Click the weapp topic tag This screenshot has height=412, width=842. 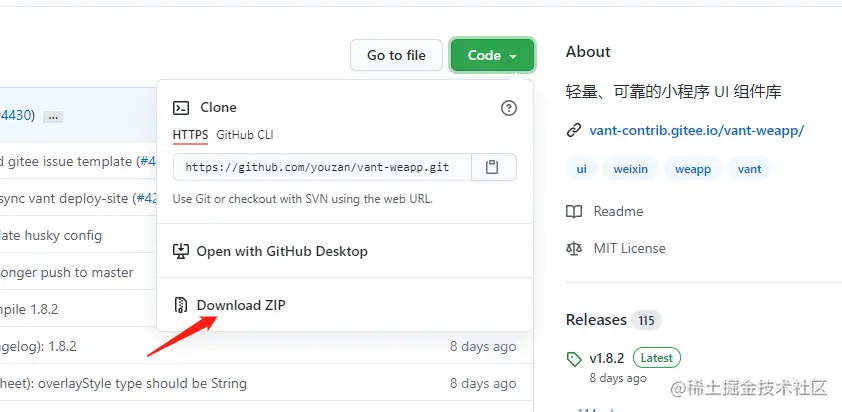point(692,169)
